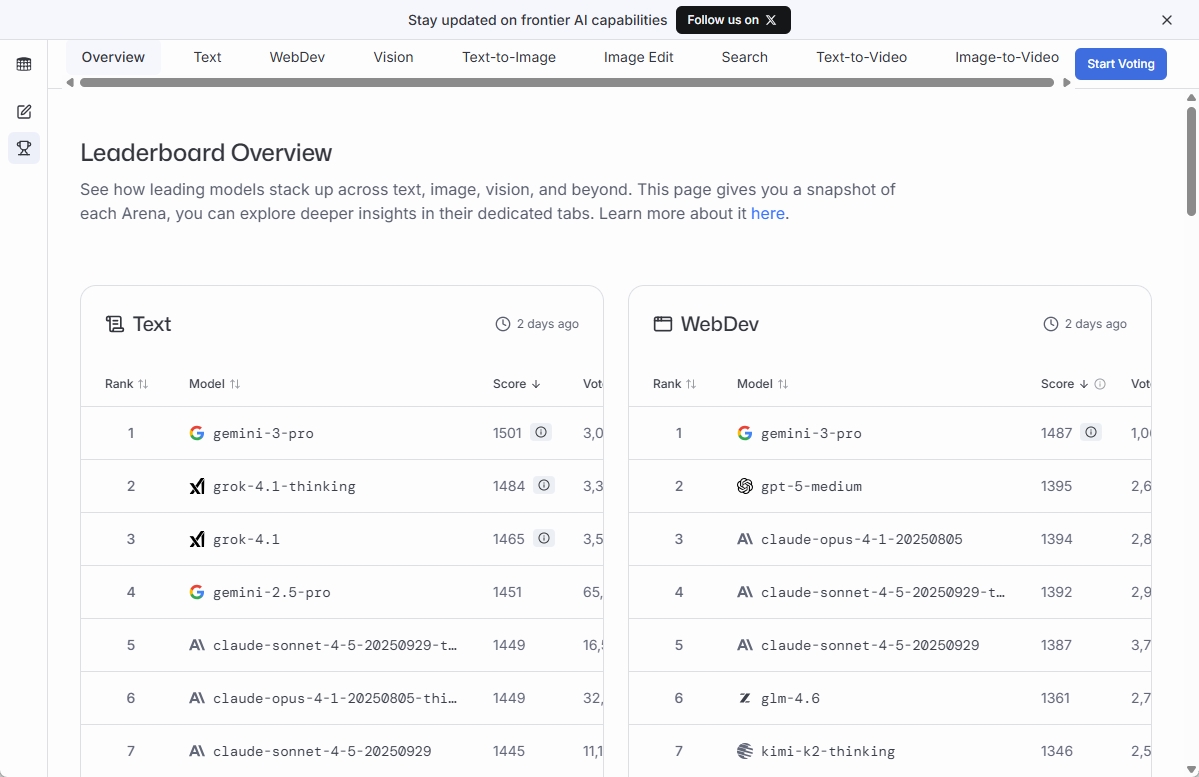
Task: Open new chat via edit icon
Action: click(x=24, y=112)
